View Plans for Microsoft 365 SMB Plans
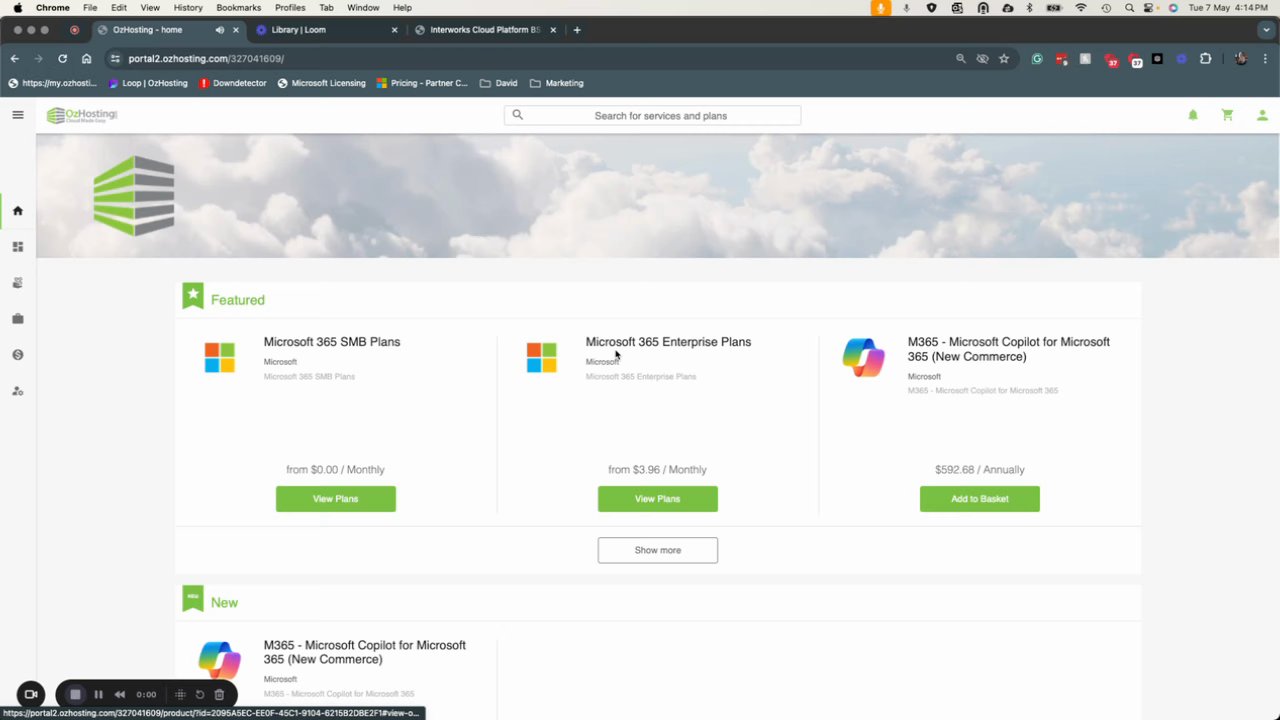Screen dimensions: 1280x720 click(336, 499)
